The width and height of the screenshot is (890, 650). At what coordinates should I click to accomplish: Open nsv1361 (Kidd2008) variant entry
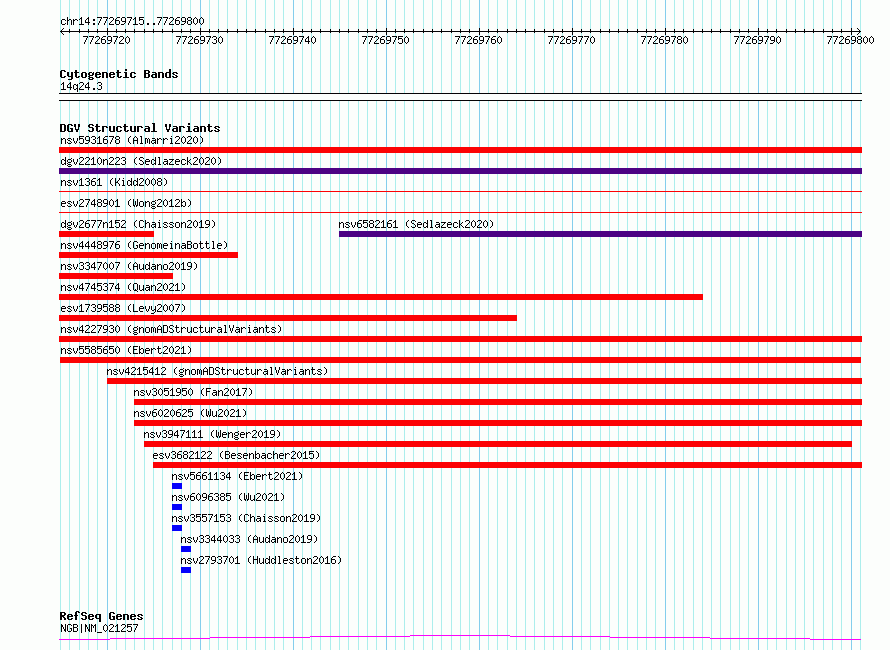coord(114,182)
